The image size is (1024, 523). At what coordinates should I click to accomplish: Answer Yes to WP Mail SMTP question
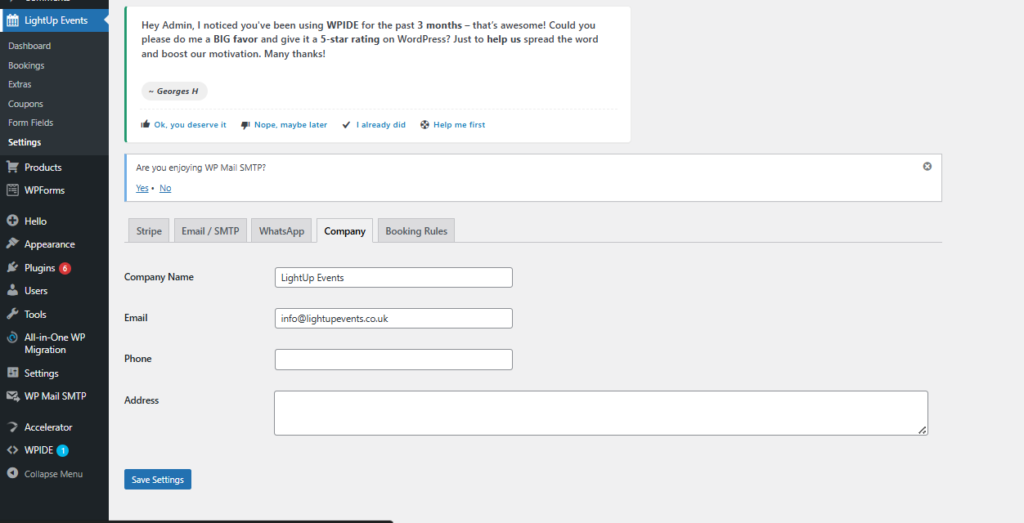(x=142, y=188)
